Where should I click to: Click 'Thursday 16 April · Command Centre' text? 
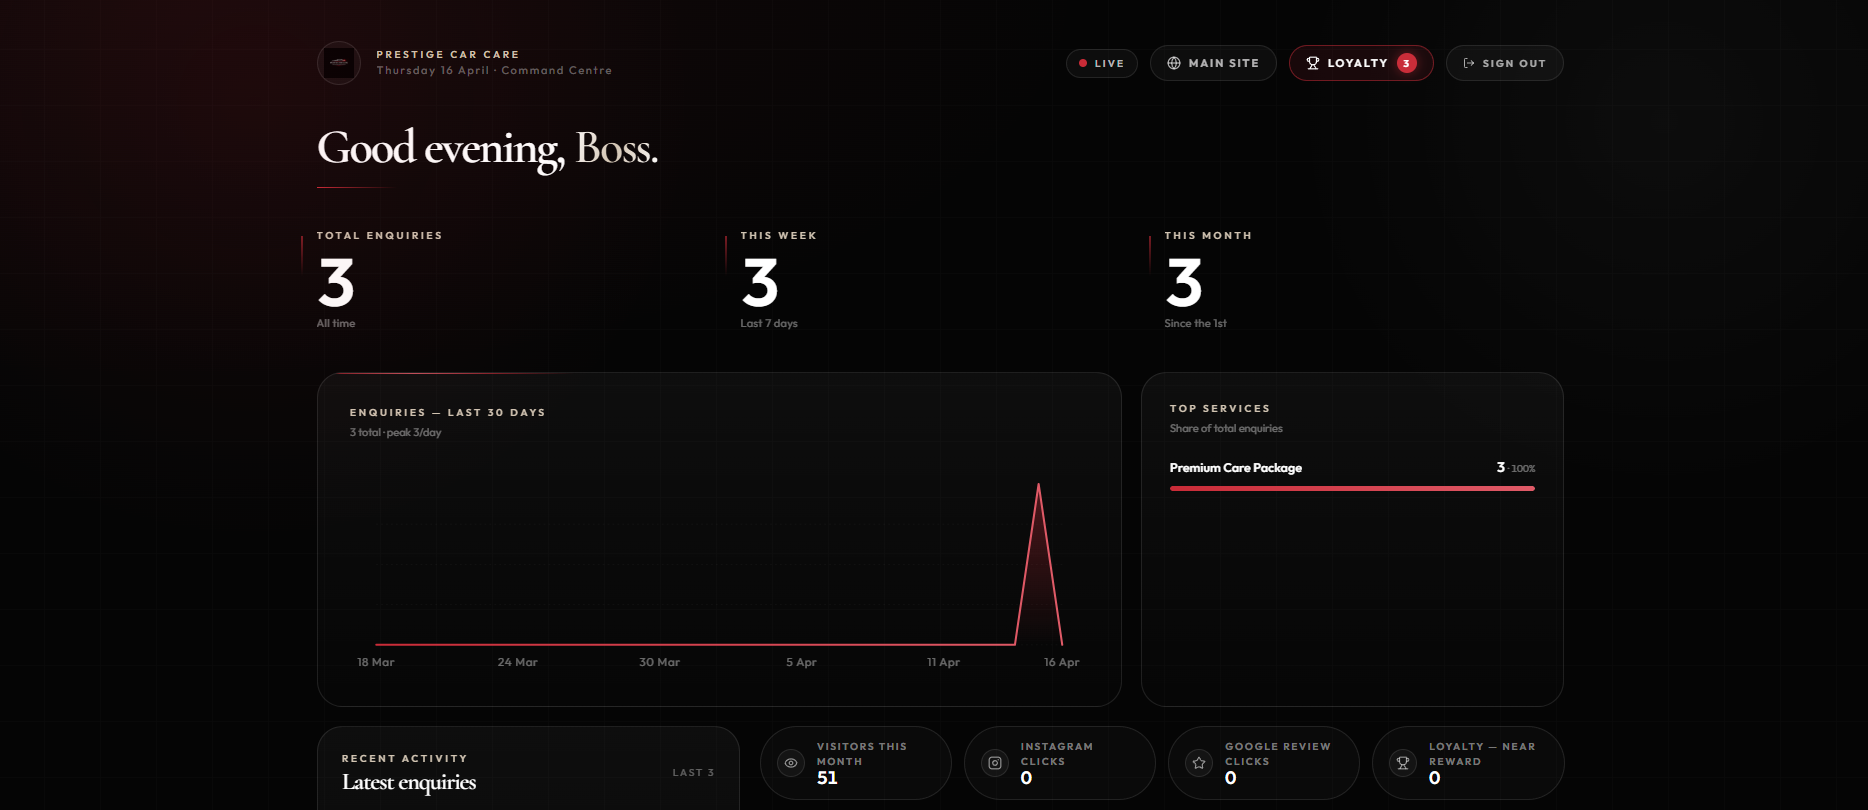494,70
